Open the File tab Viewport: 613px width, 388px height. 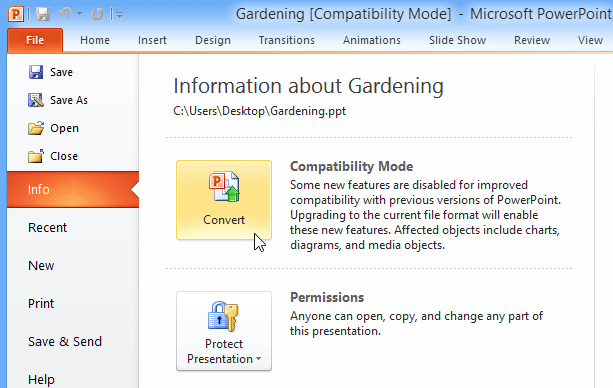click(x=35, y=40)
